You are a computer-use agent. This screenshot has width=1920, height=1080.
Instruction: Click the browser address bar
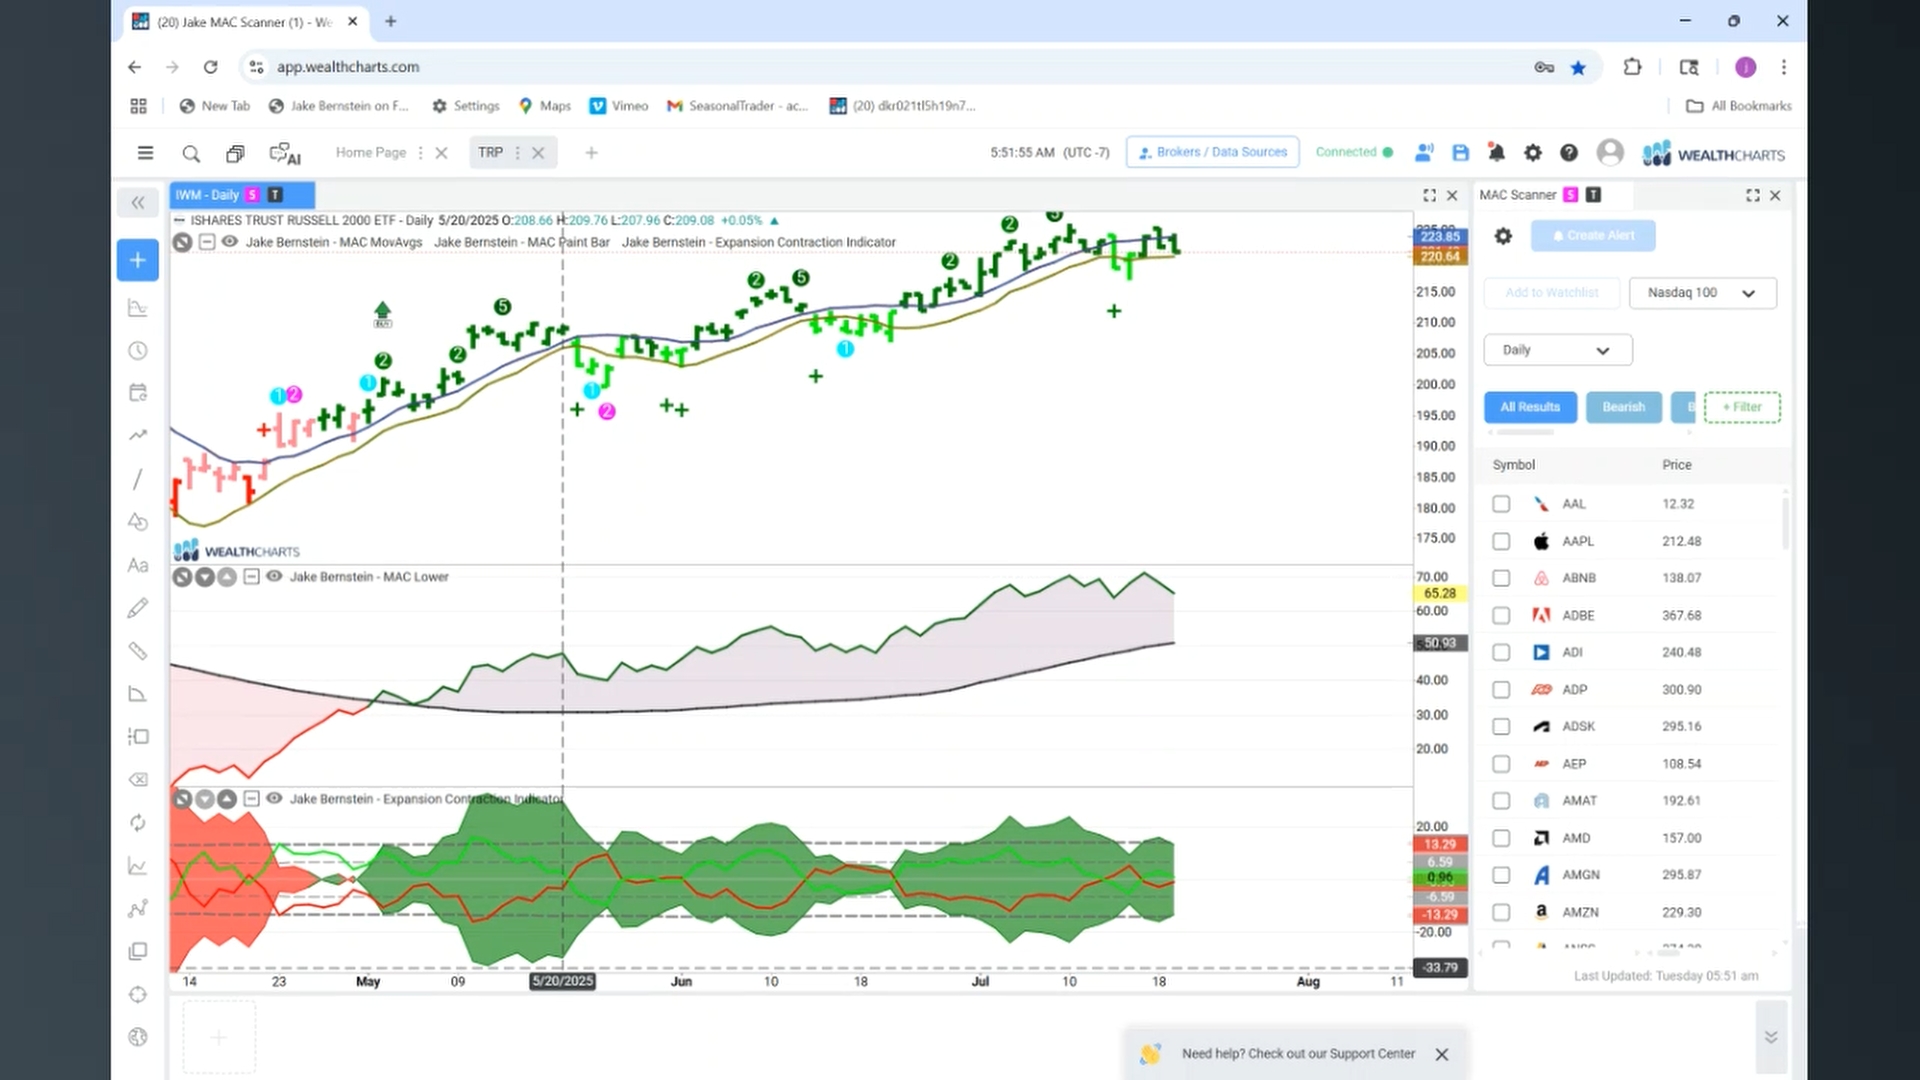[890, 67]
